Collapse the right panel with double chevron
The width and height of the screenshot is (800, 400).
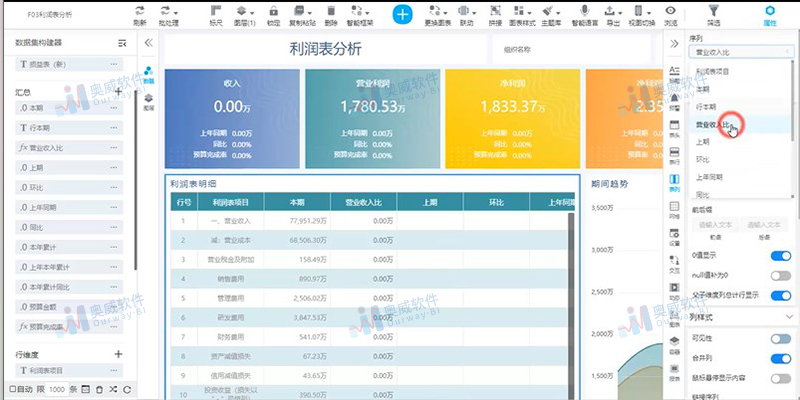click(674, 44)
